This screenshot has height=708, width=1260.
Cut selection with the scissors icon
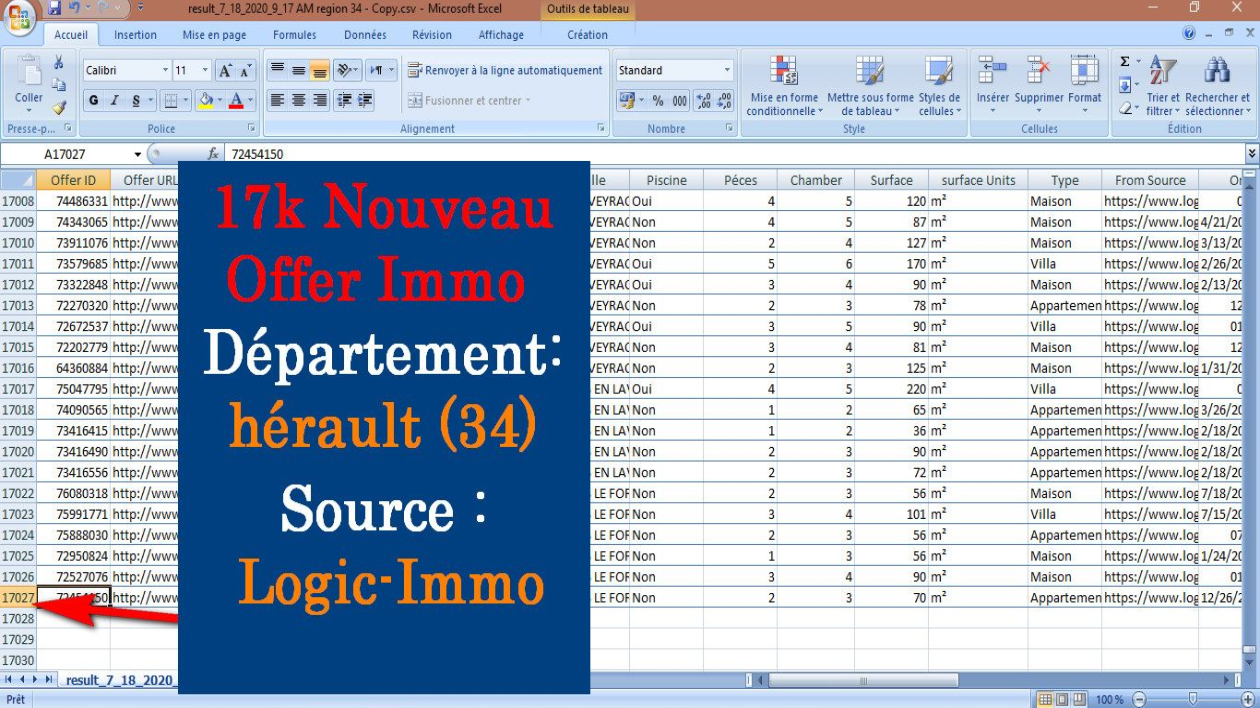click(59, 62)
